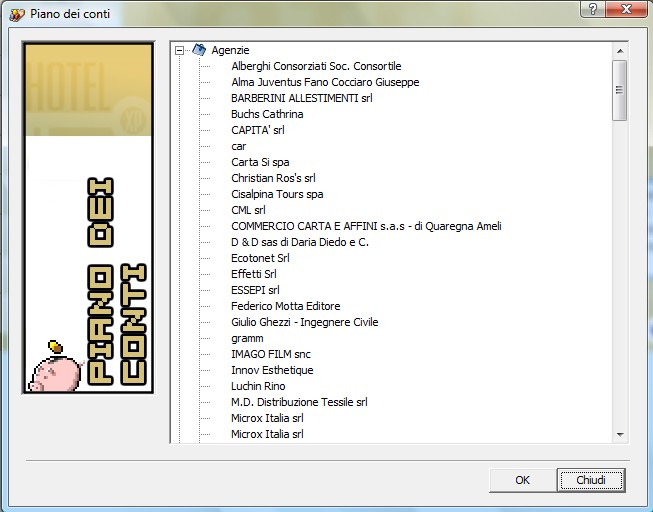
Task: Select Cisalpina Tours spa entry
Action: point(277,194)
